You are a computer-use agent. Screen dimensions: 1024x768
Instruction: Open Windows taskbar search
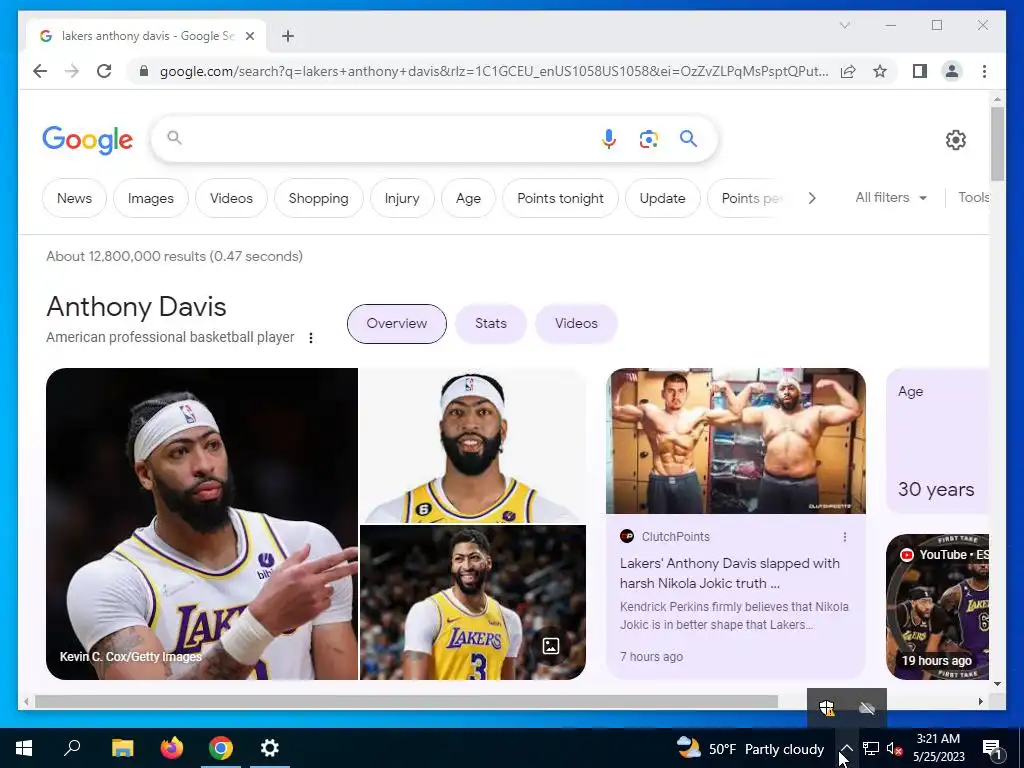[x=72, y=748]
